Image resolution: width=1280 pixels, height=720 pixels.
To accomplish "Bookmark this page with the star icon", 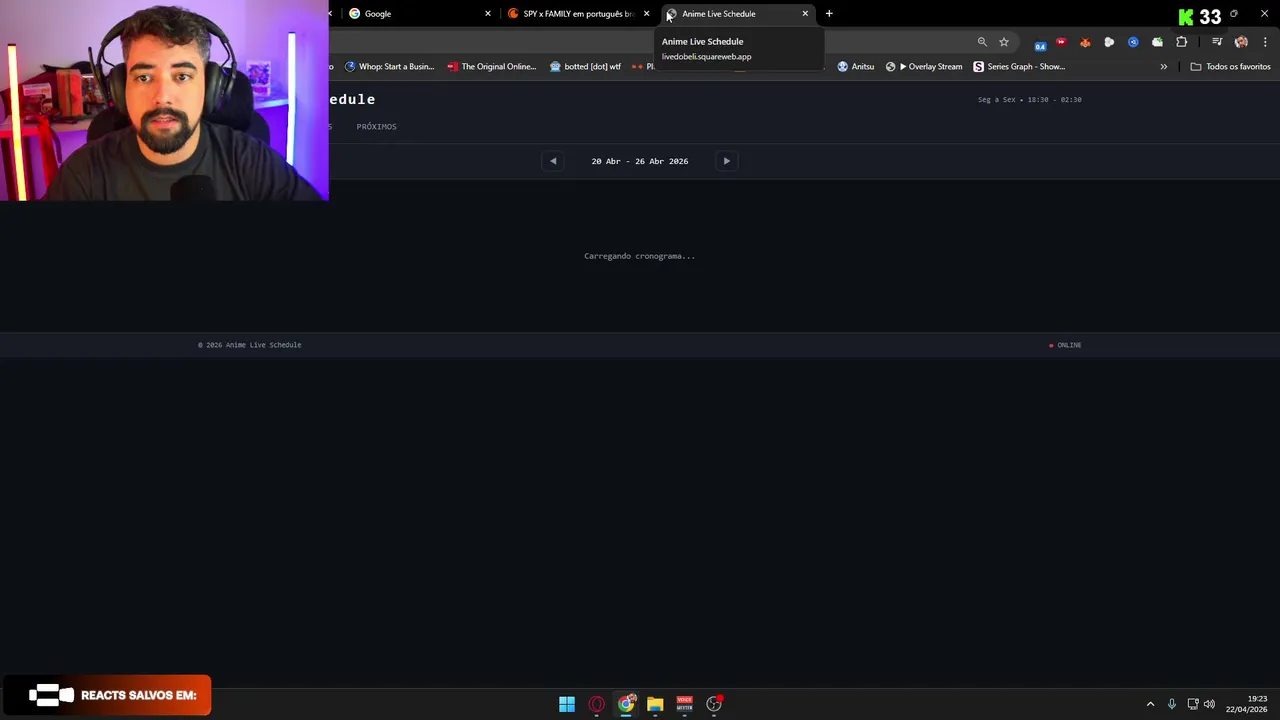I will 1004,42.
